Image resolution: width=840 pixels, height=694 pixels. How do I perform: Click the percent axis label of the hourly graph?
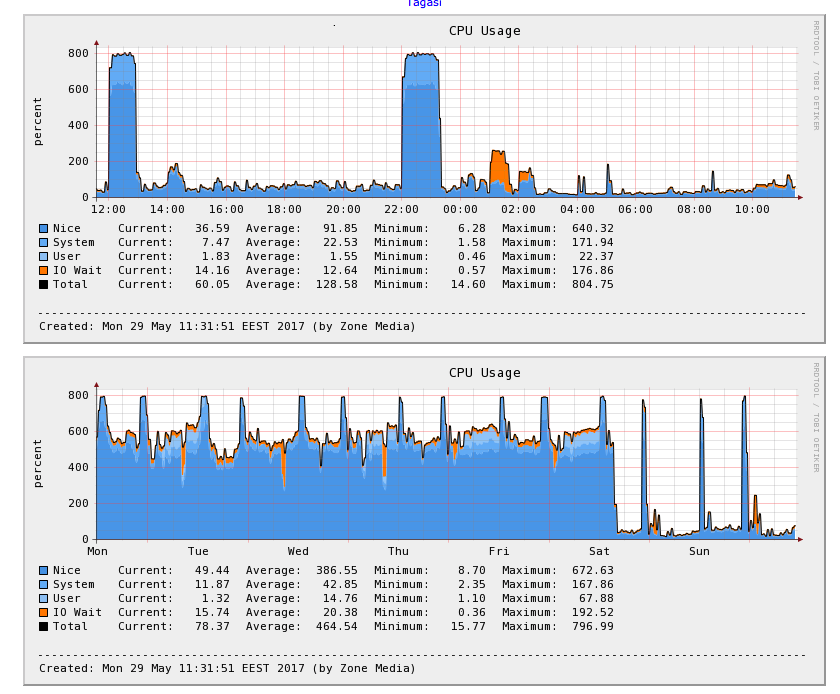pos(38,122)
